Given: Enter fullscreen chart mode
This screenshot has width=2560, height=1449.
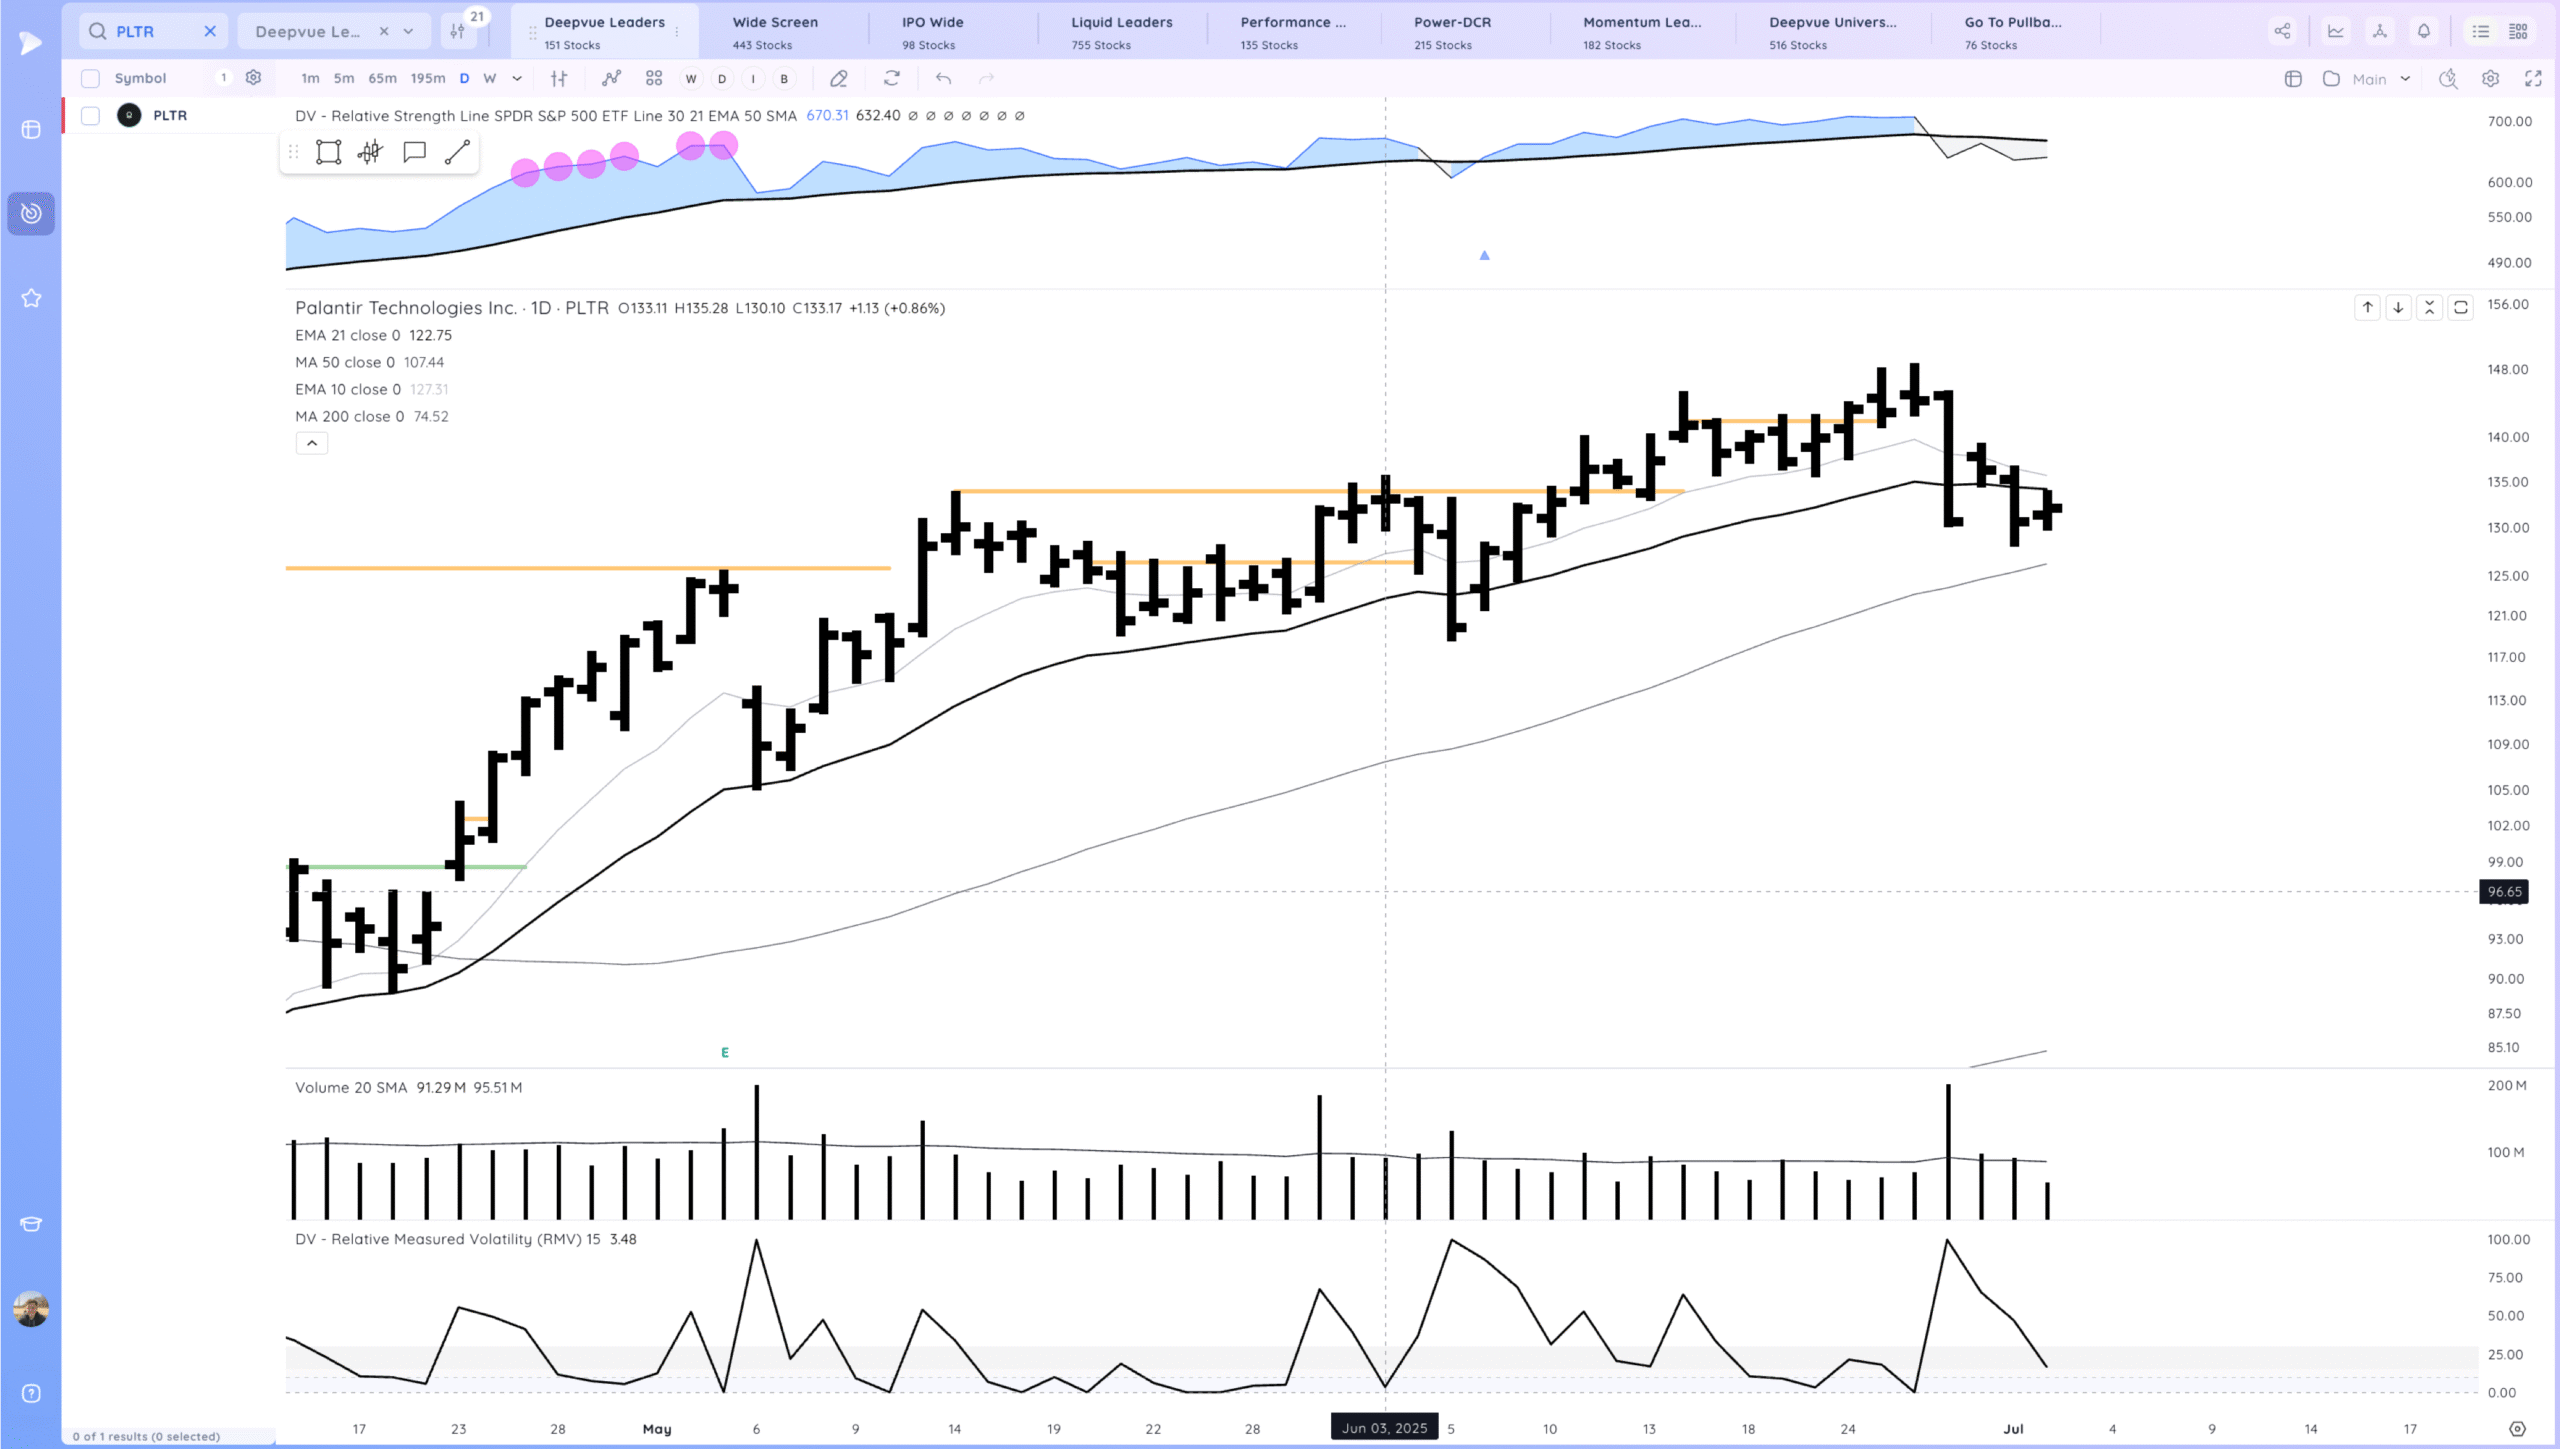Looking at the screenshot, I should tap(2533, 78).
